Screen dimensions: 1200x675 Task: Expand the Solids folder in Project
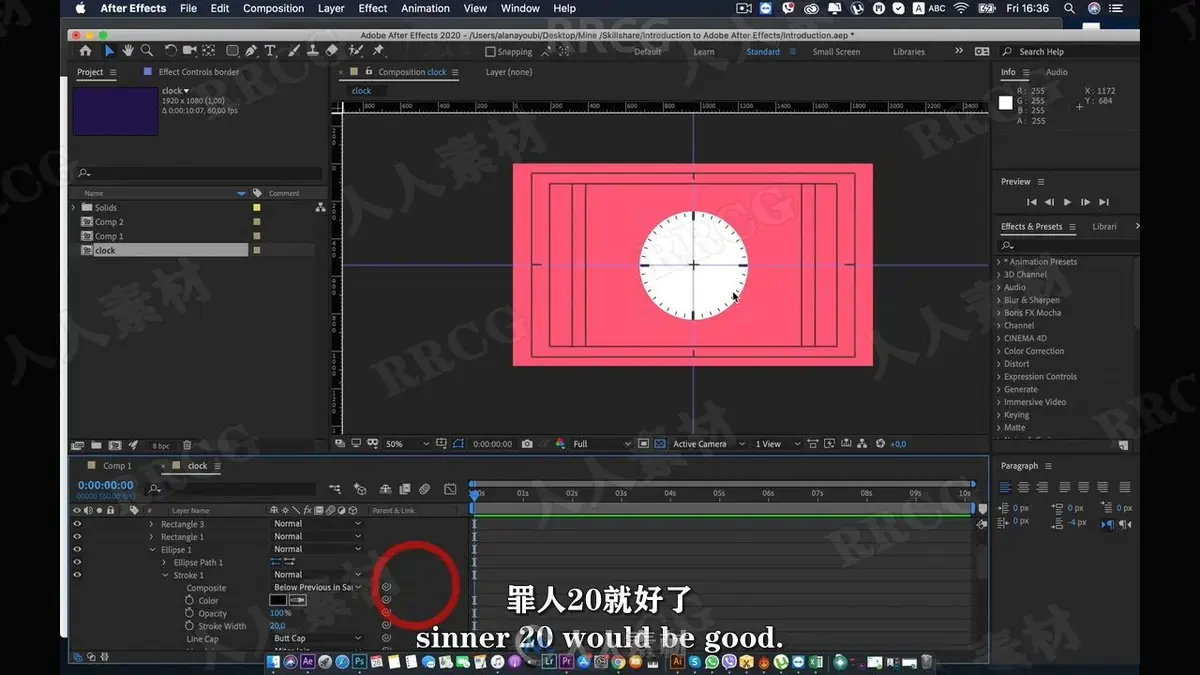pos(73,207)
